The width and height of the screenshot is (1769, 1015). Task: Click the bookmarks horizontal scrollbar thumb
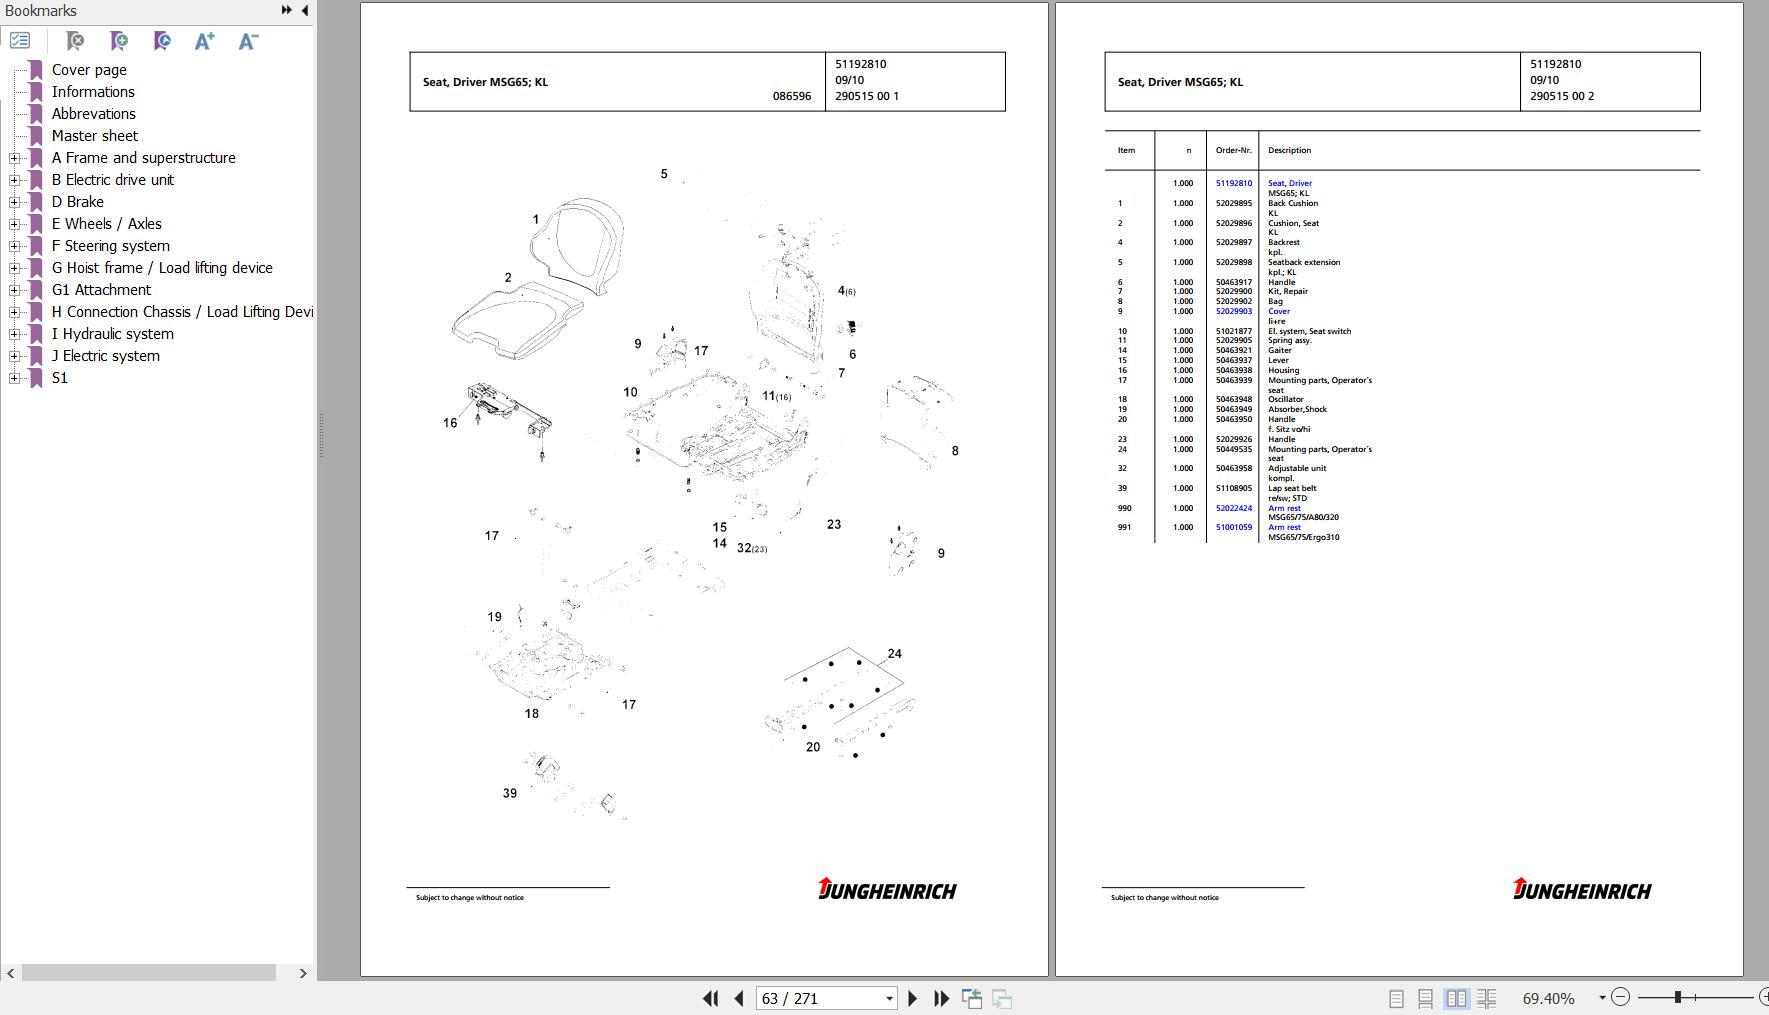pyautogui.click(x=149, y=973)
